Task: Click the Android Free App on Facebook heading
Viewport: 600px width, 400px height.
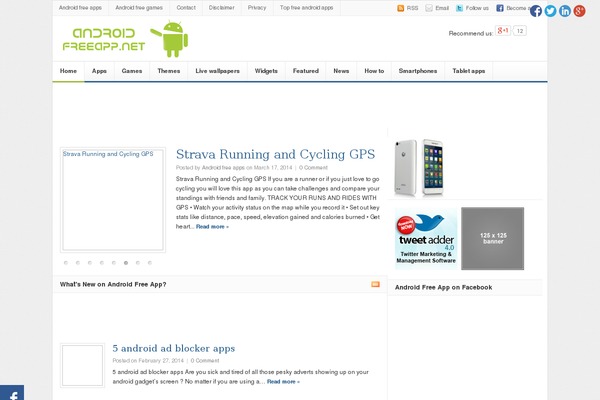Action: click(x=443, y=287)
